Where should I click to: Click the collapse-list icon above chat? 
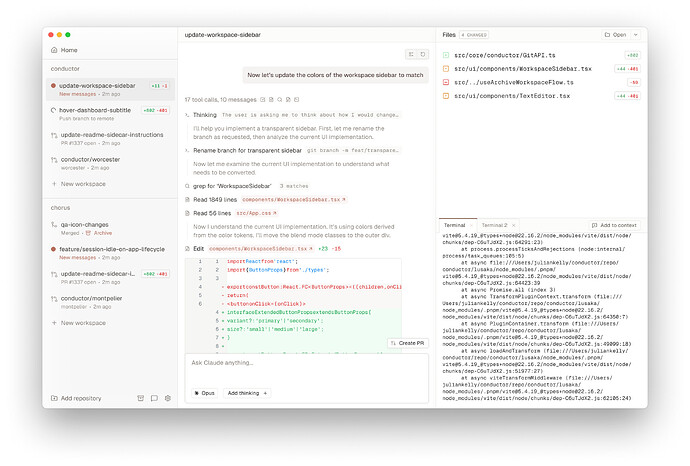pos(411,54)
